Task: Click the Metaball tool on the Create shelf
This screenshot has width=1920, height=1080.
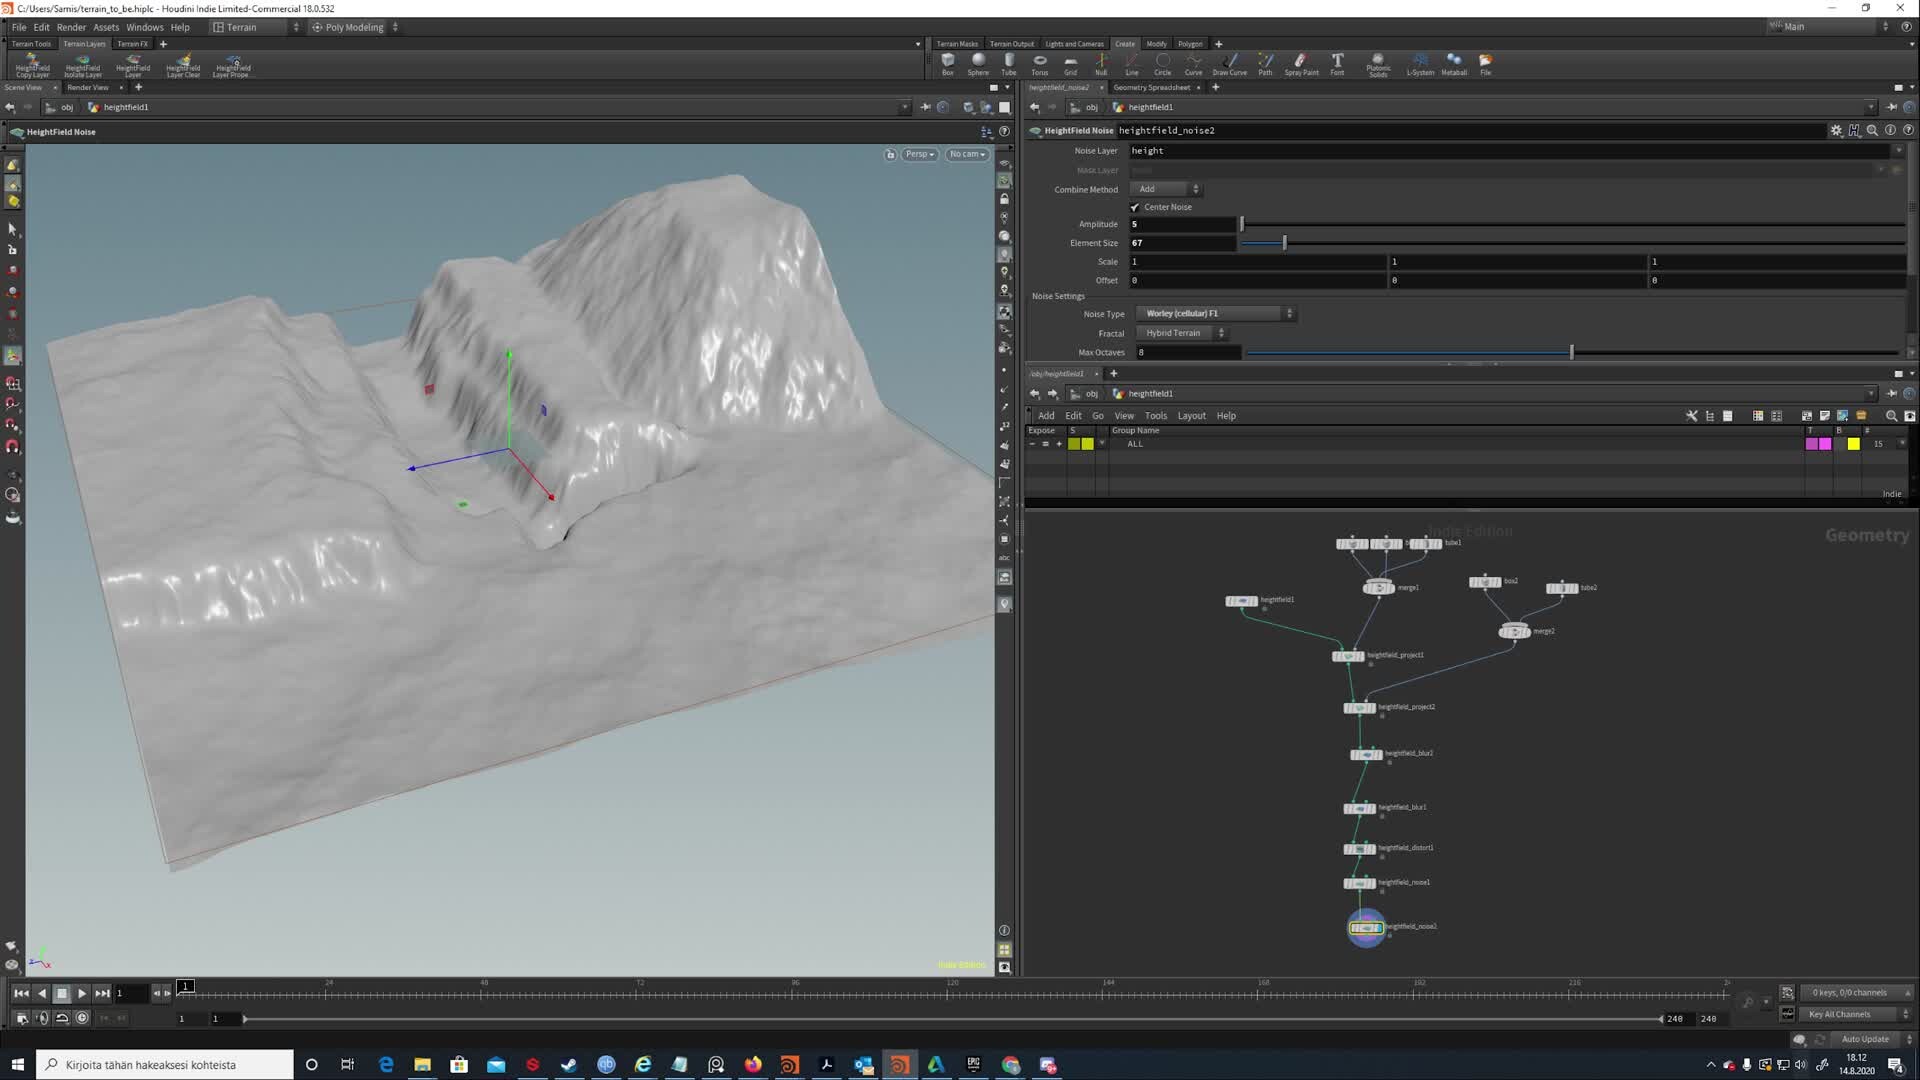Action: [1454, 64]
